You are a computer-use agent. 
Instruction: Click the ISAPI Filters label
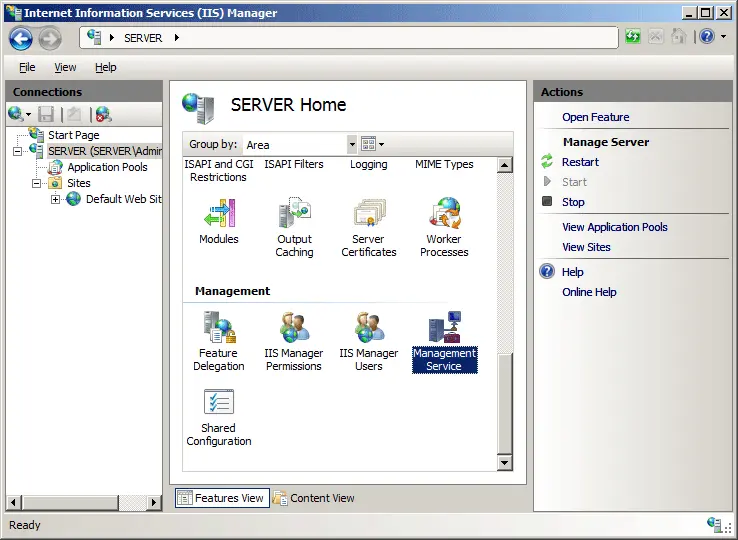tap(294, 164)
